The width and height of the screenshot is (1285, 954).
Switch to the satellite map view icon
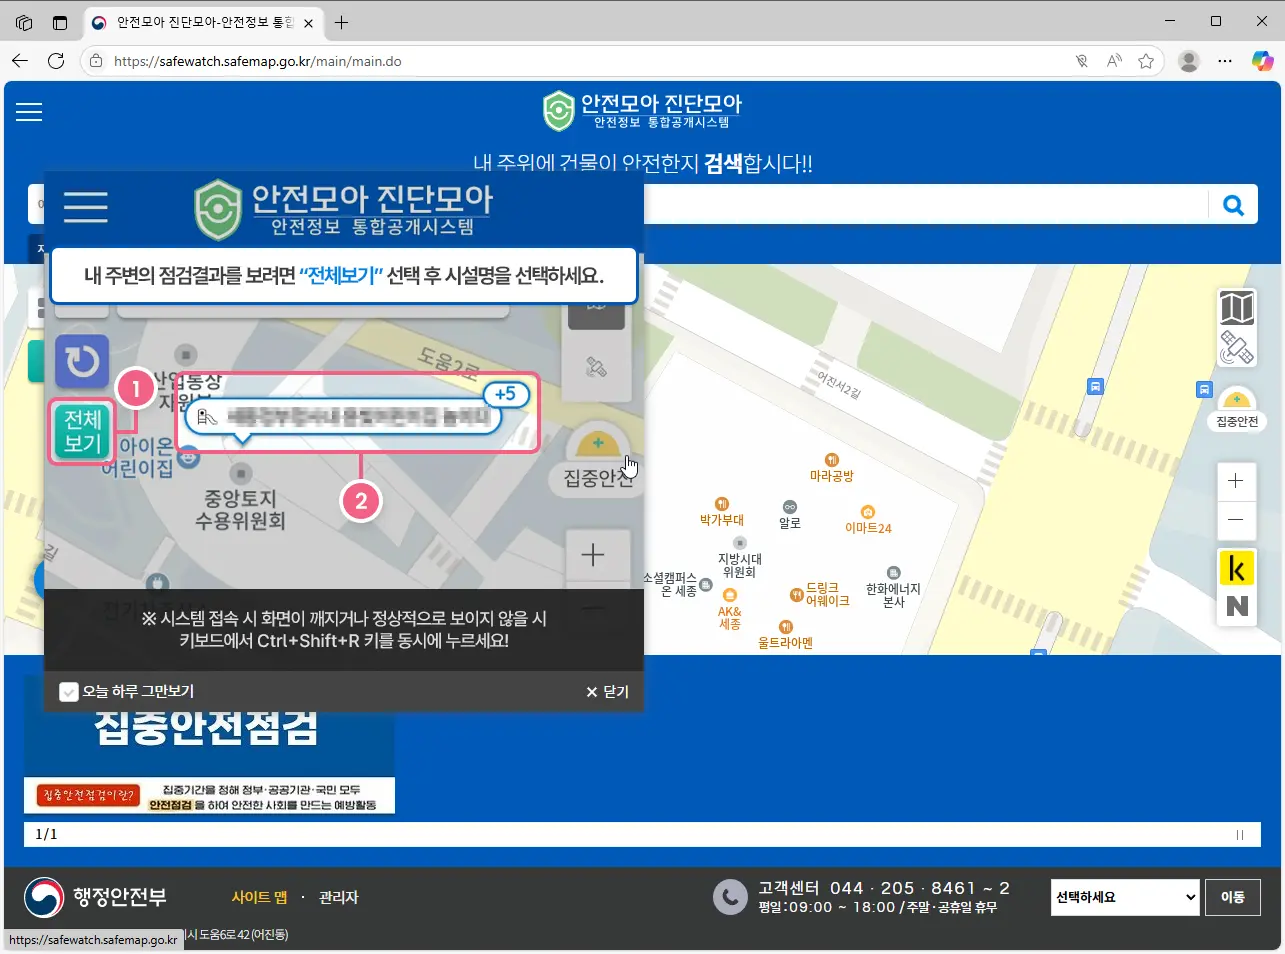tap(1237, 347)
